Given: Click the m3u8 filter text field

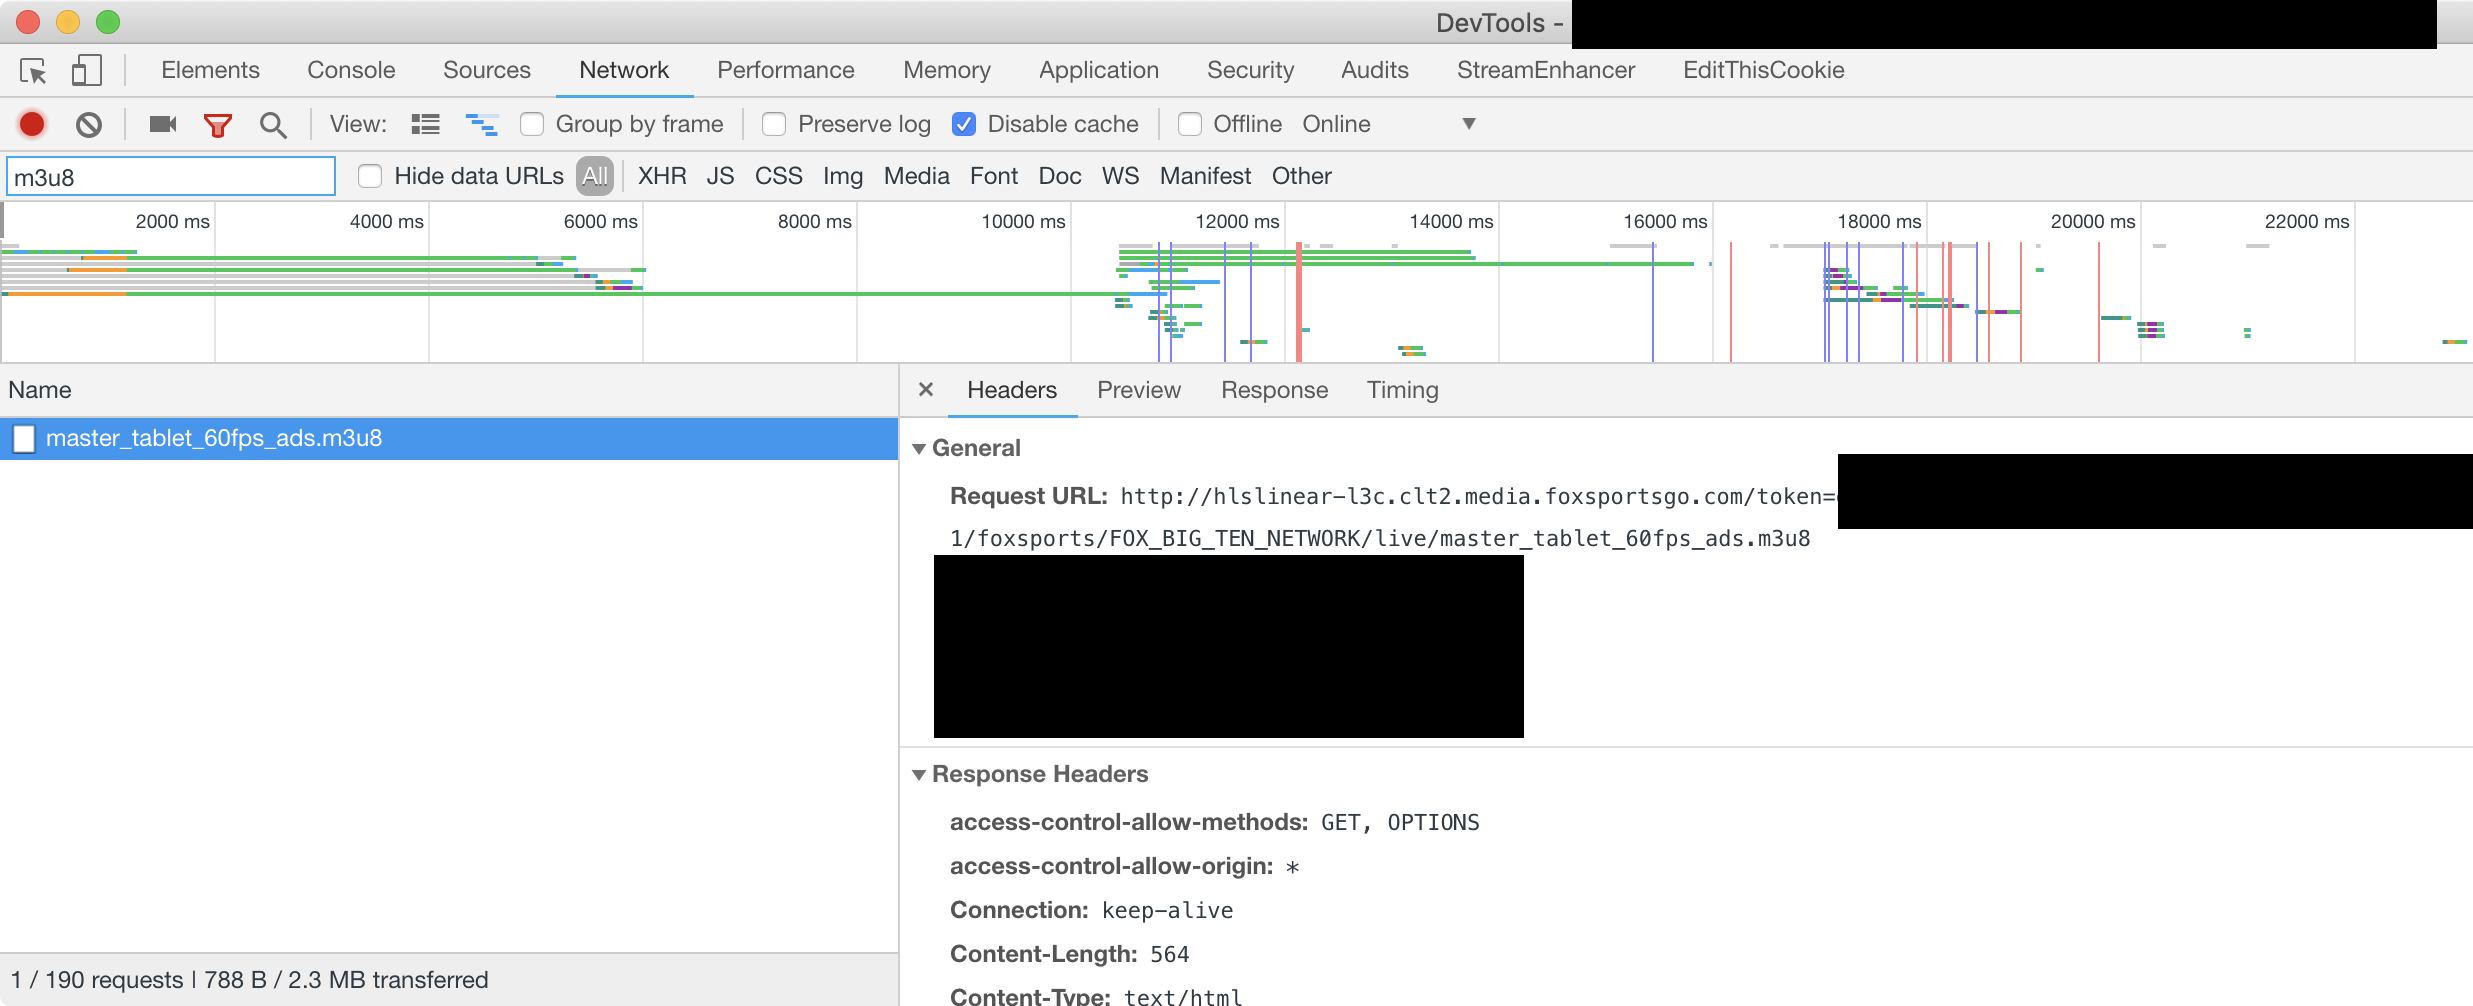Looking at the screenshot, I should (171, 177).
